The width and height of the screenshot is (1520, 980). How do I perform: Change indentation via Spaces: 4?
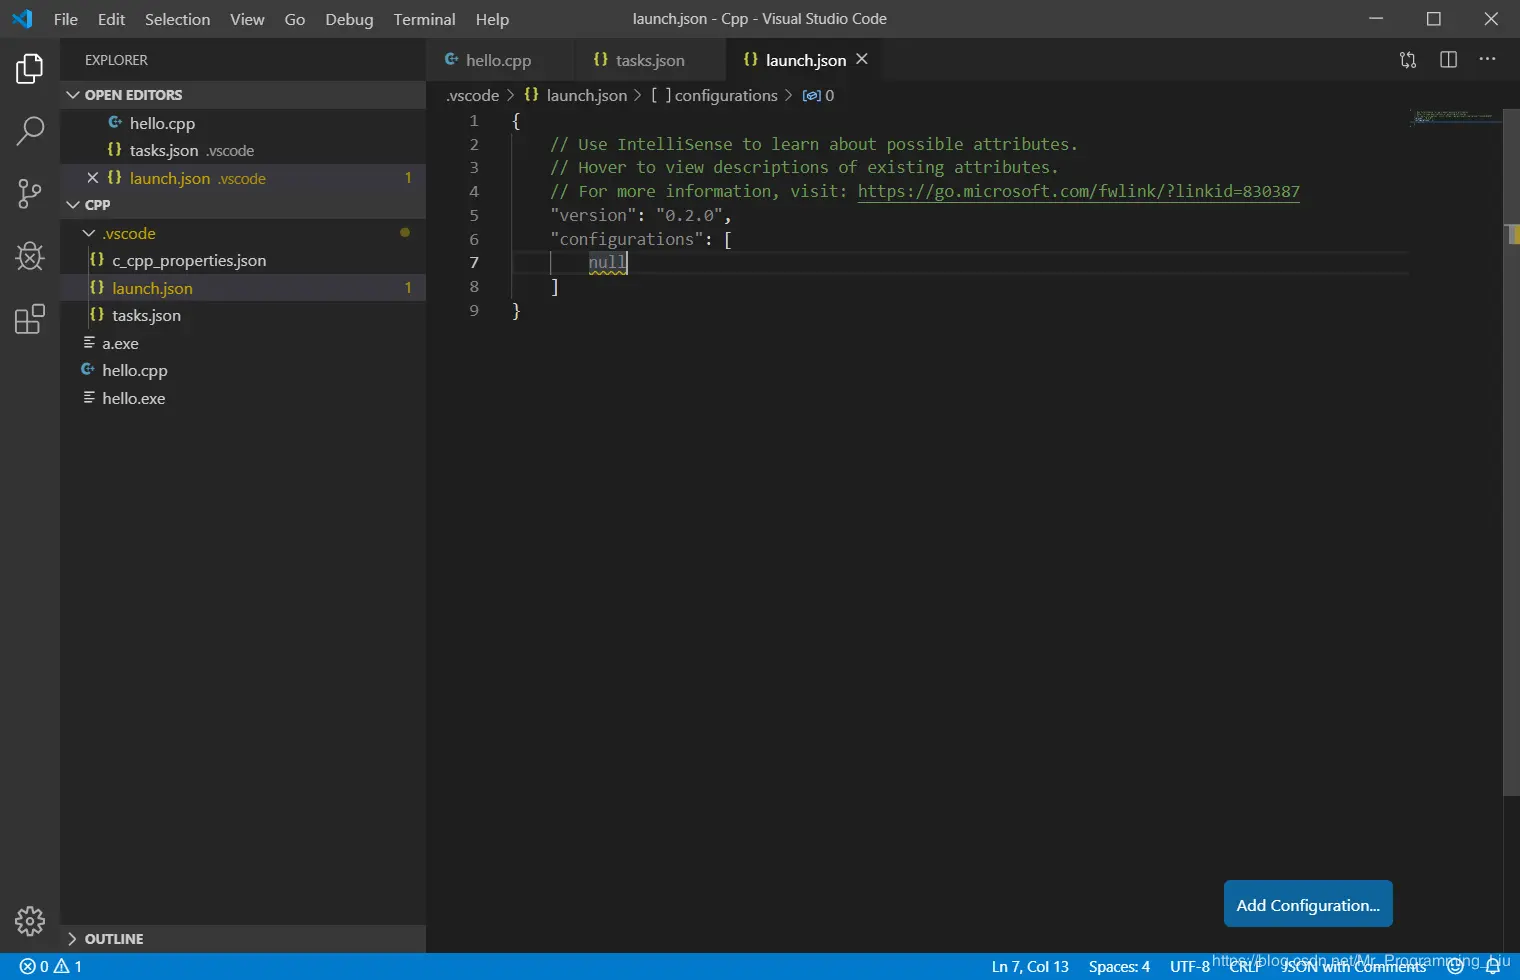click(1119, 967)
